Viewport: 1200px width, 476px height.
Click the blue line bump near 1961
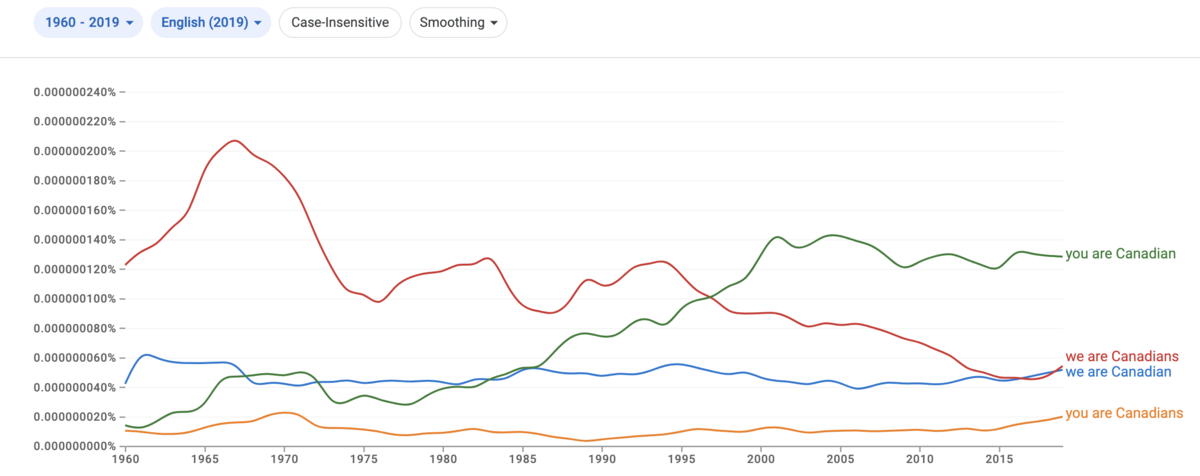click(x=146, y=354)
